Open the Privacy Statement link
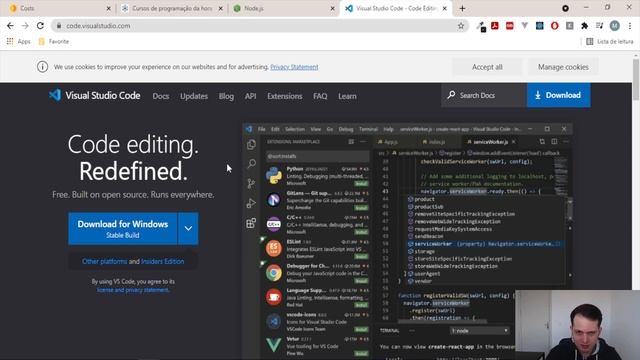Image resolution: width=640 pixels, height=360 pixels. [x=294, y=67]
